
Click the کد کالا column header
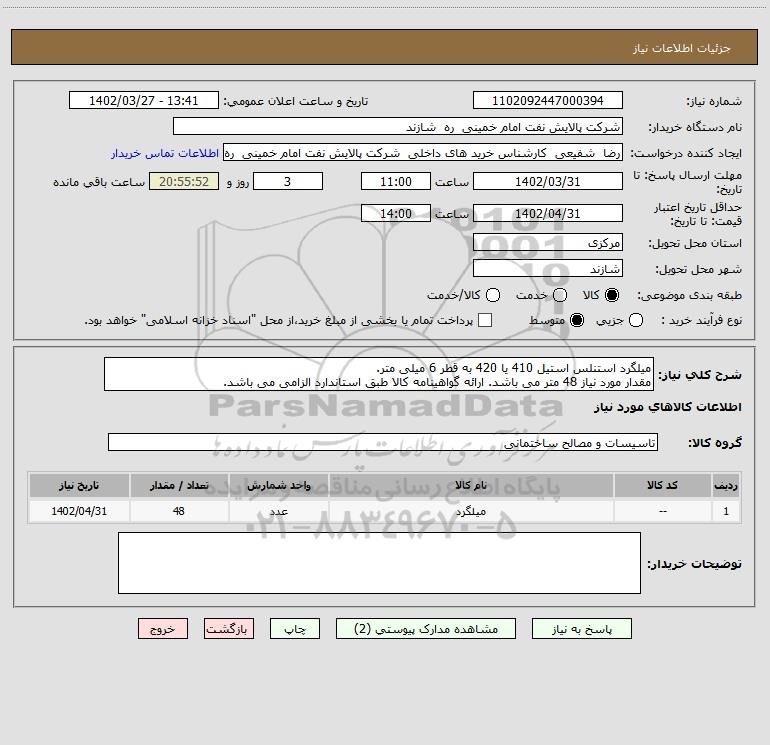(662, 486)
